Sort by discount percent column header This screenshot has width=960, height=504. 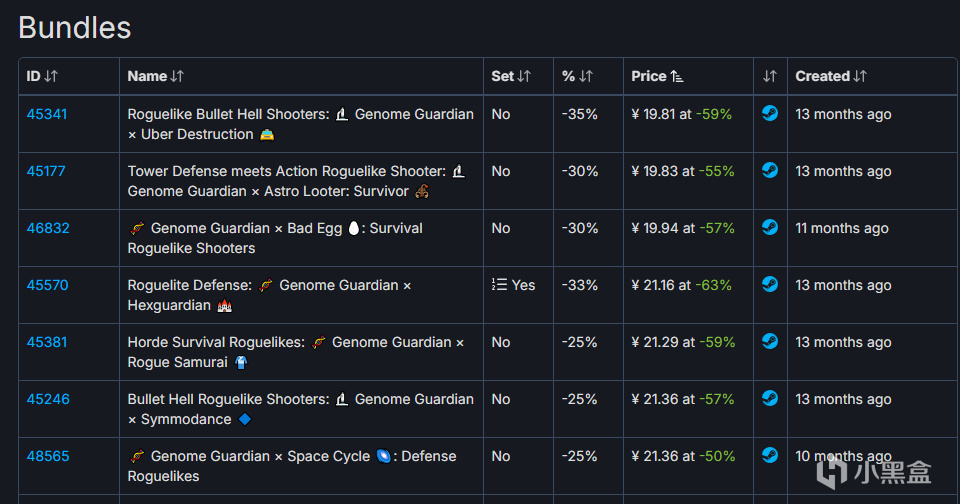click(x=577, y=76)
